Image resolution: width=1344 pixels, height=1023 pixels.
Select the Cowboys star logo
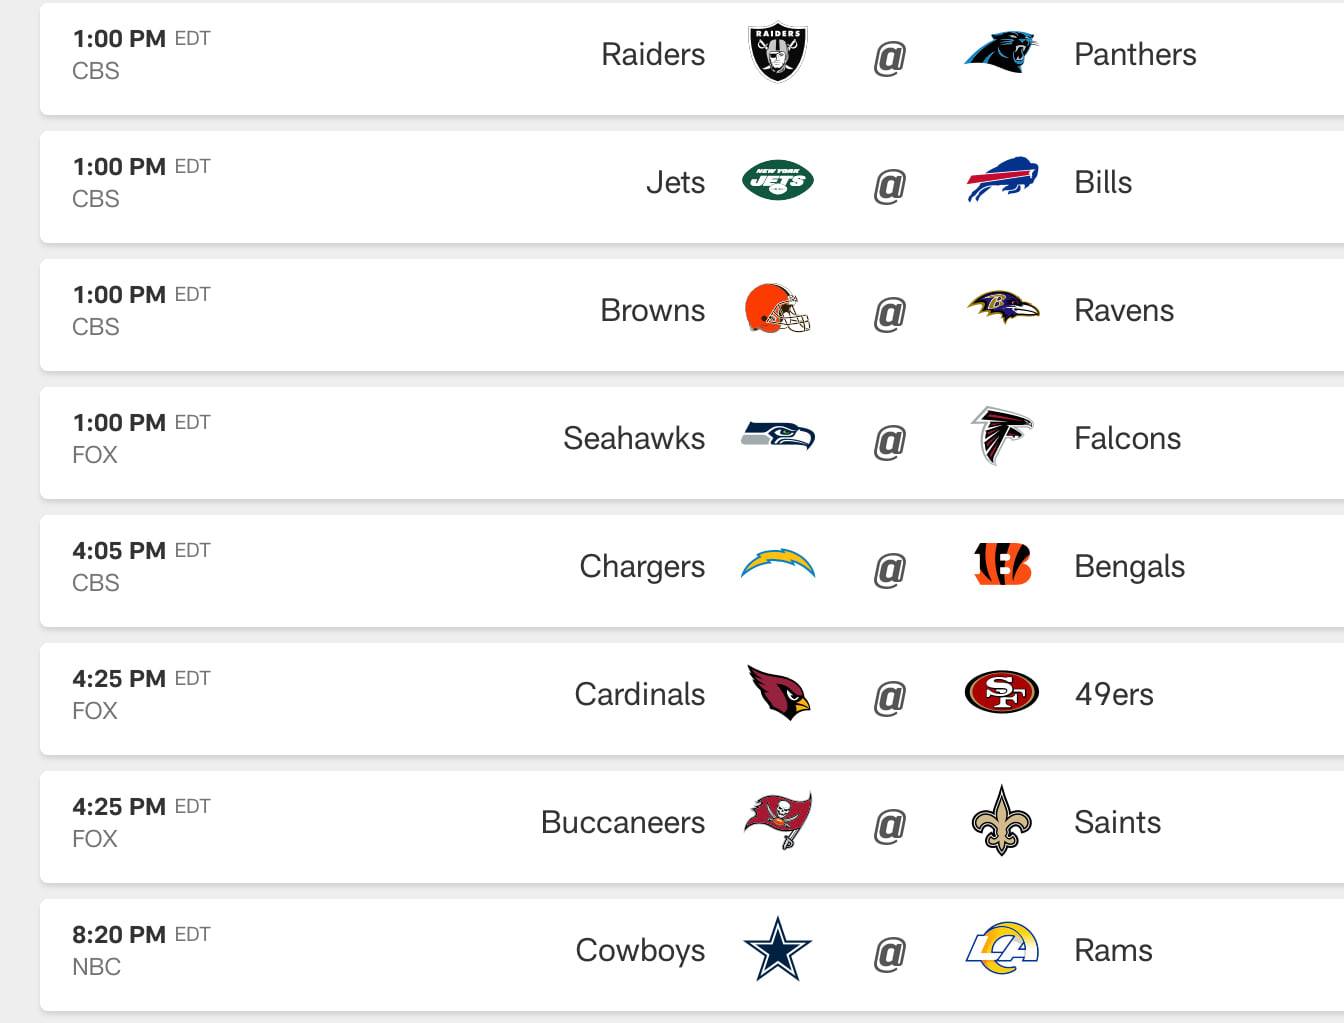pyautogui.click(x=778, y=949)
